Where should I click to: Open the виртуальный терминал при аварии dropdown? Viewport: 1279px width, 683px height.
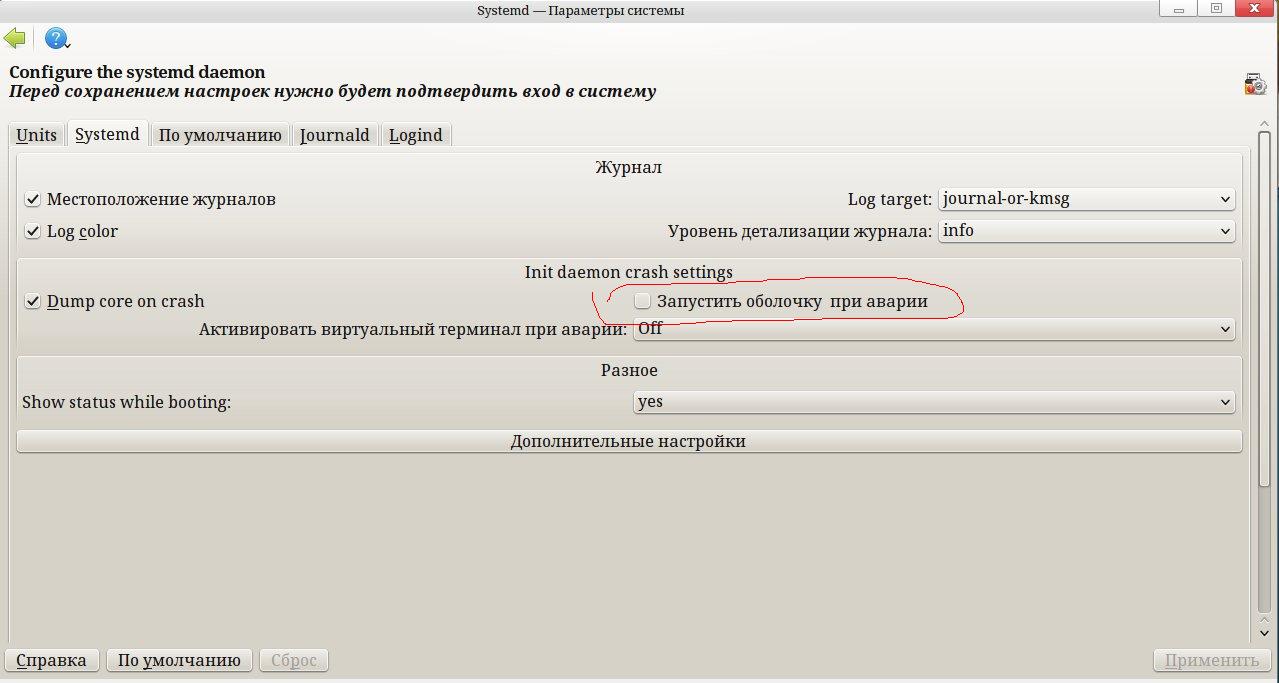point(934,329)
